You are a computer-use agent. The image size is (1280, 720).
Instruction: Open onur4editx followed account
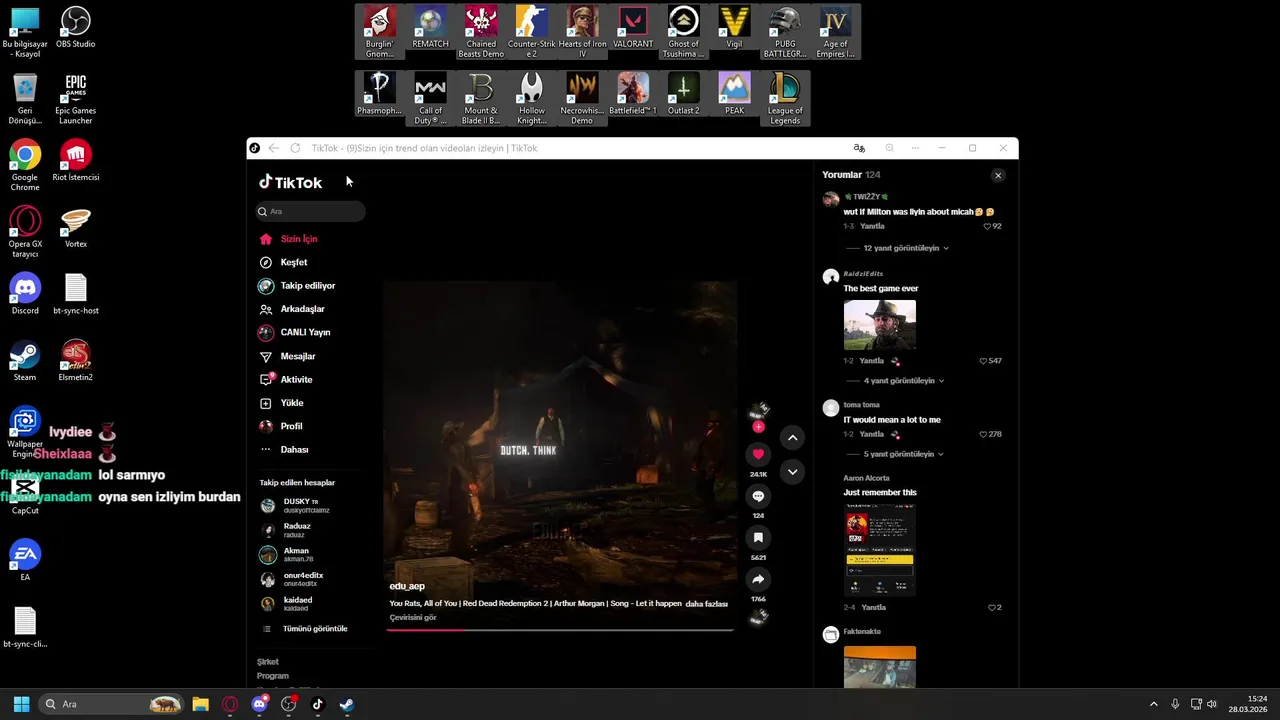coord(302,580)
